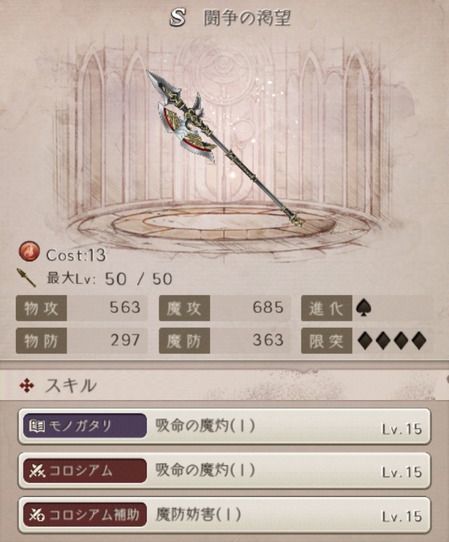
Task: Click the icon on コロシアム補助 tag
Action: coord(37,515)
